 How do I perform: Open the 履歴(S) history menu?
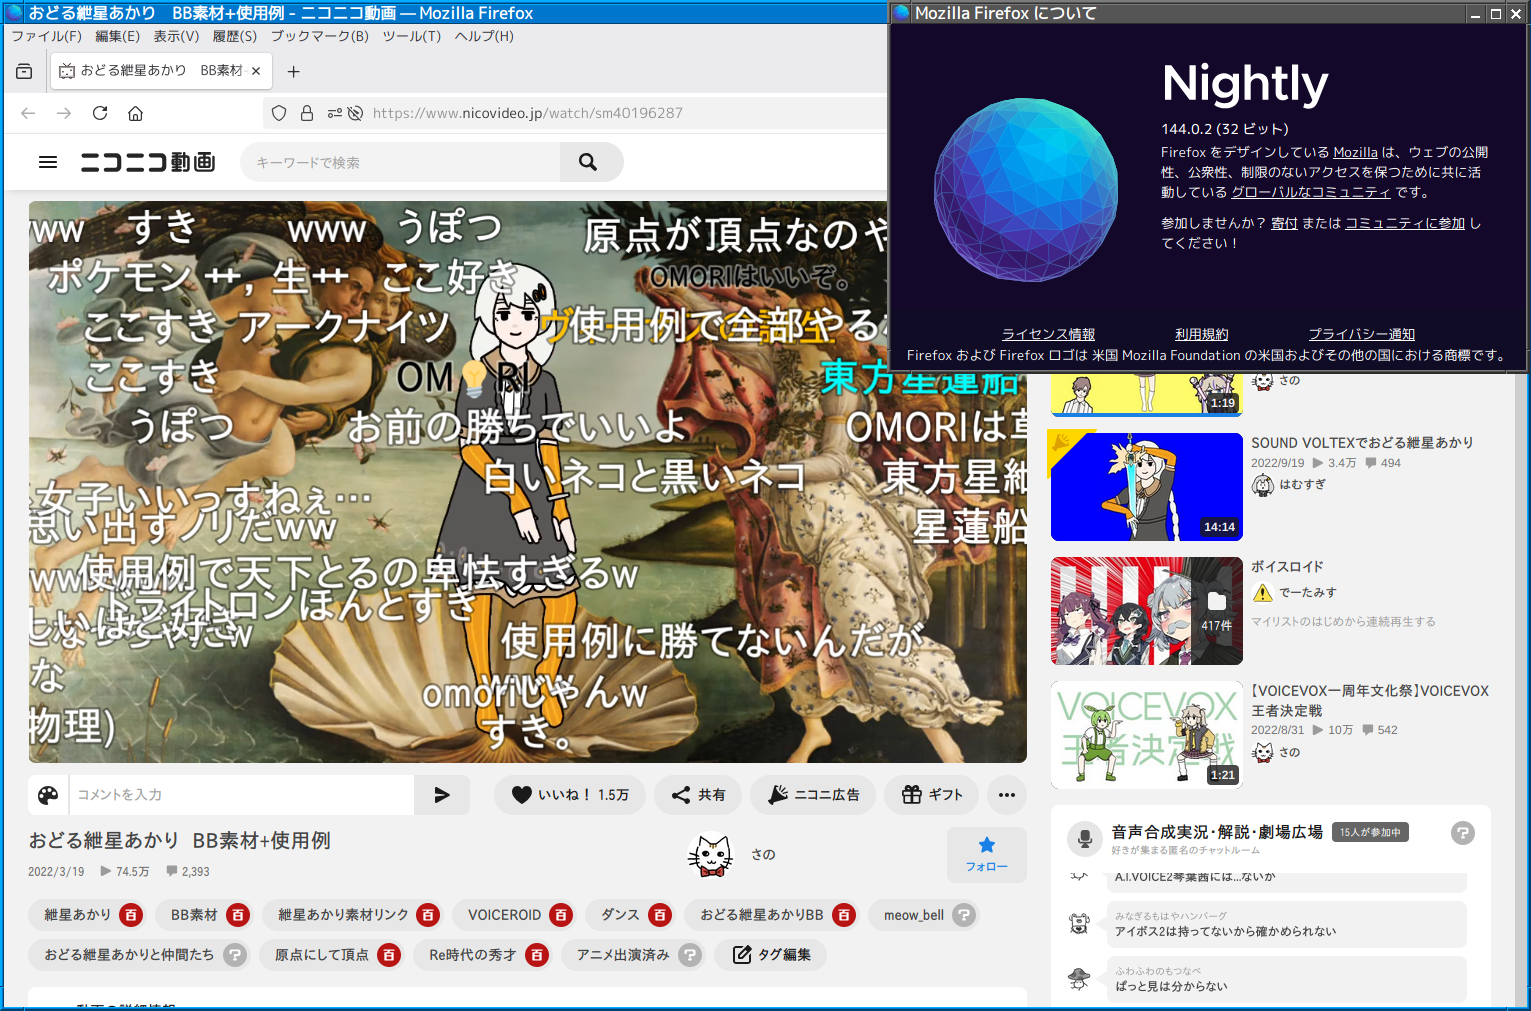pyautogui.click(x=234, y=36)
